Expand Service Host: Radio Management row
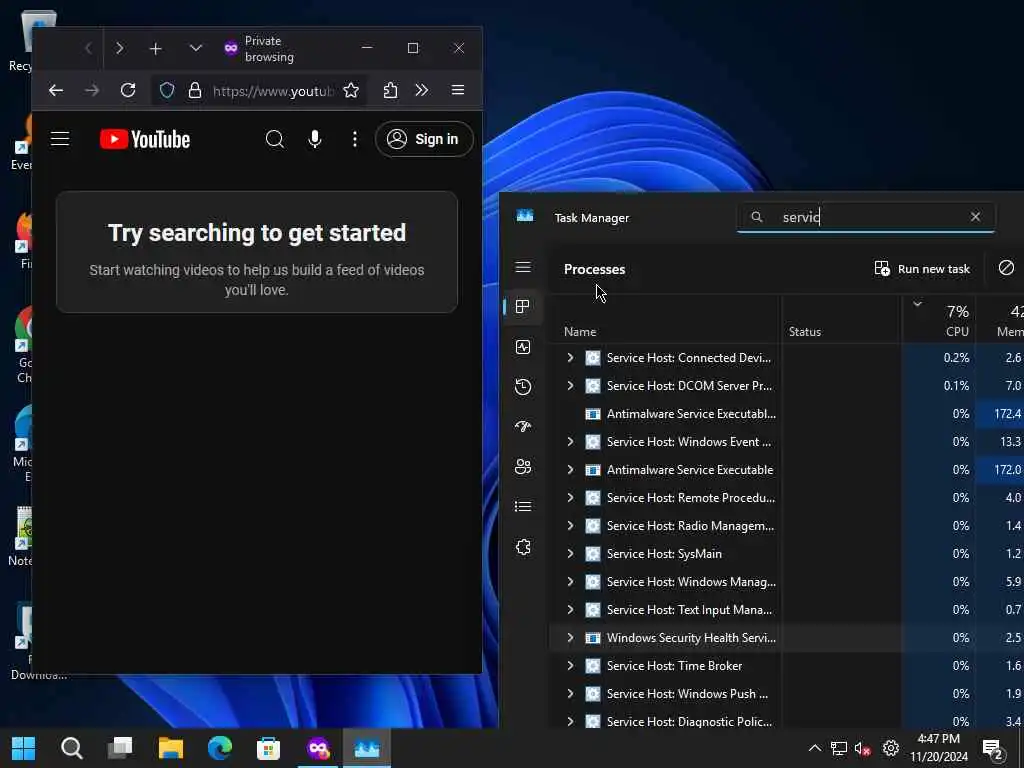The image size is (1024, 768). click(x=570, y=526)
